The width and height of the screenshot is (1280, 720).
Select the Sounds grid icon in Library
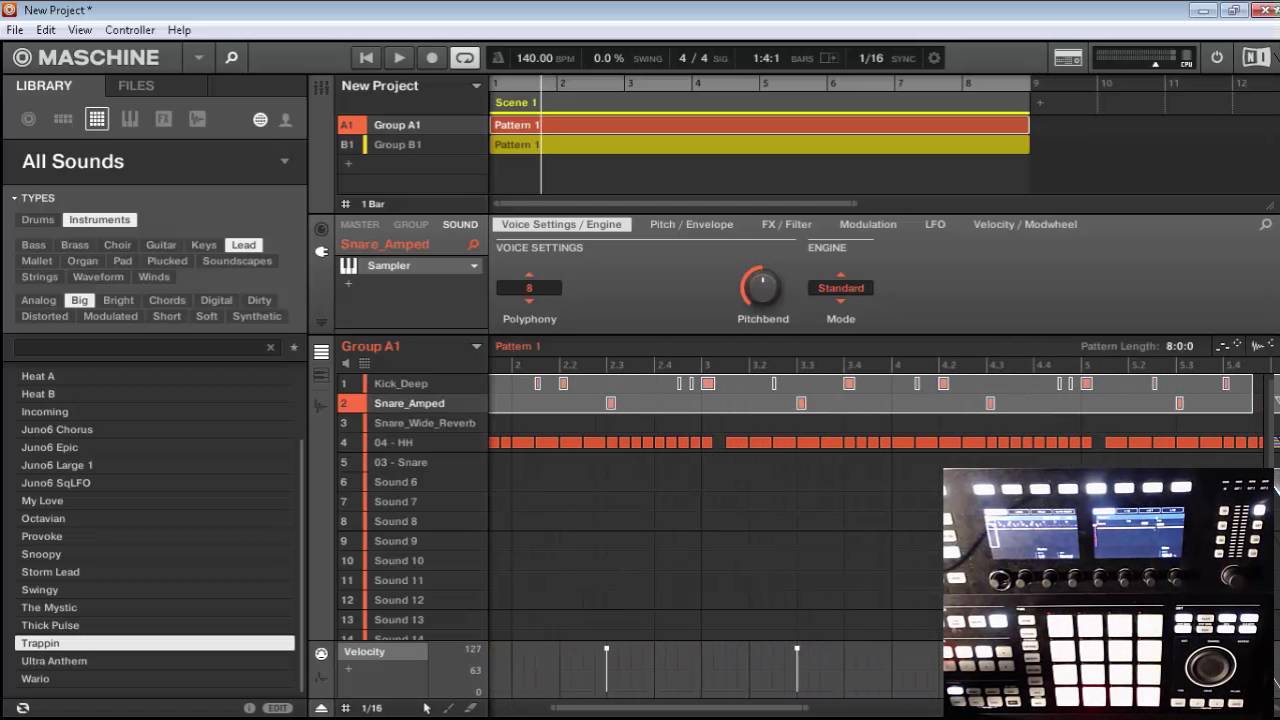click(x=97, y=119)
